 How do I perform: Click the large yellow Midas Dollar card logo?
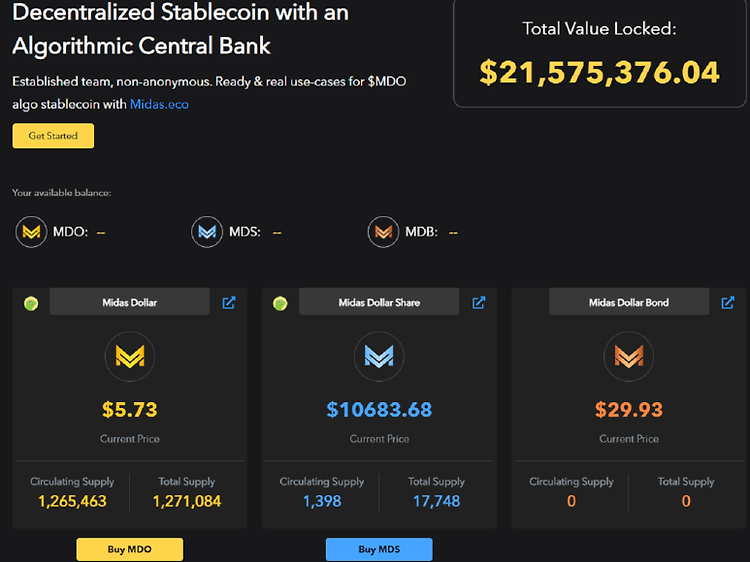(x=130, y=356)
